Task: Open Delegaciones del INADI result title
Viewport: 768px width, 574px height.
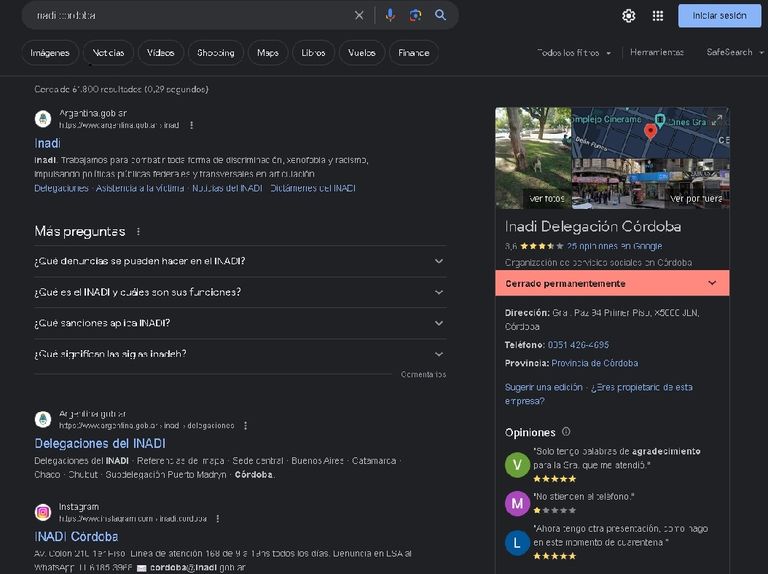Action: pos(100,443)
